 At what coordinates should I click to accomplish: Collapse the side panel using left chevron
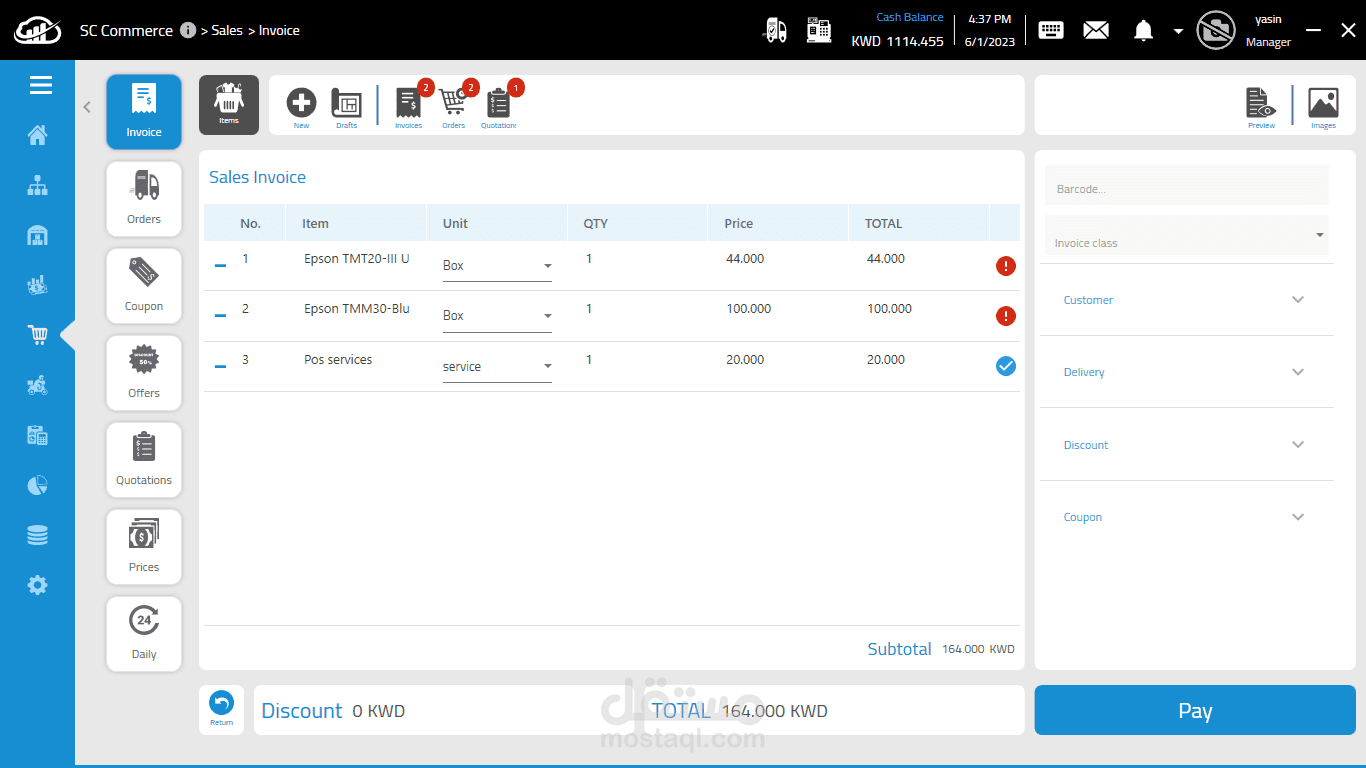tap(87, 107)
